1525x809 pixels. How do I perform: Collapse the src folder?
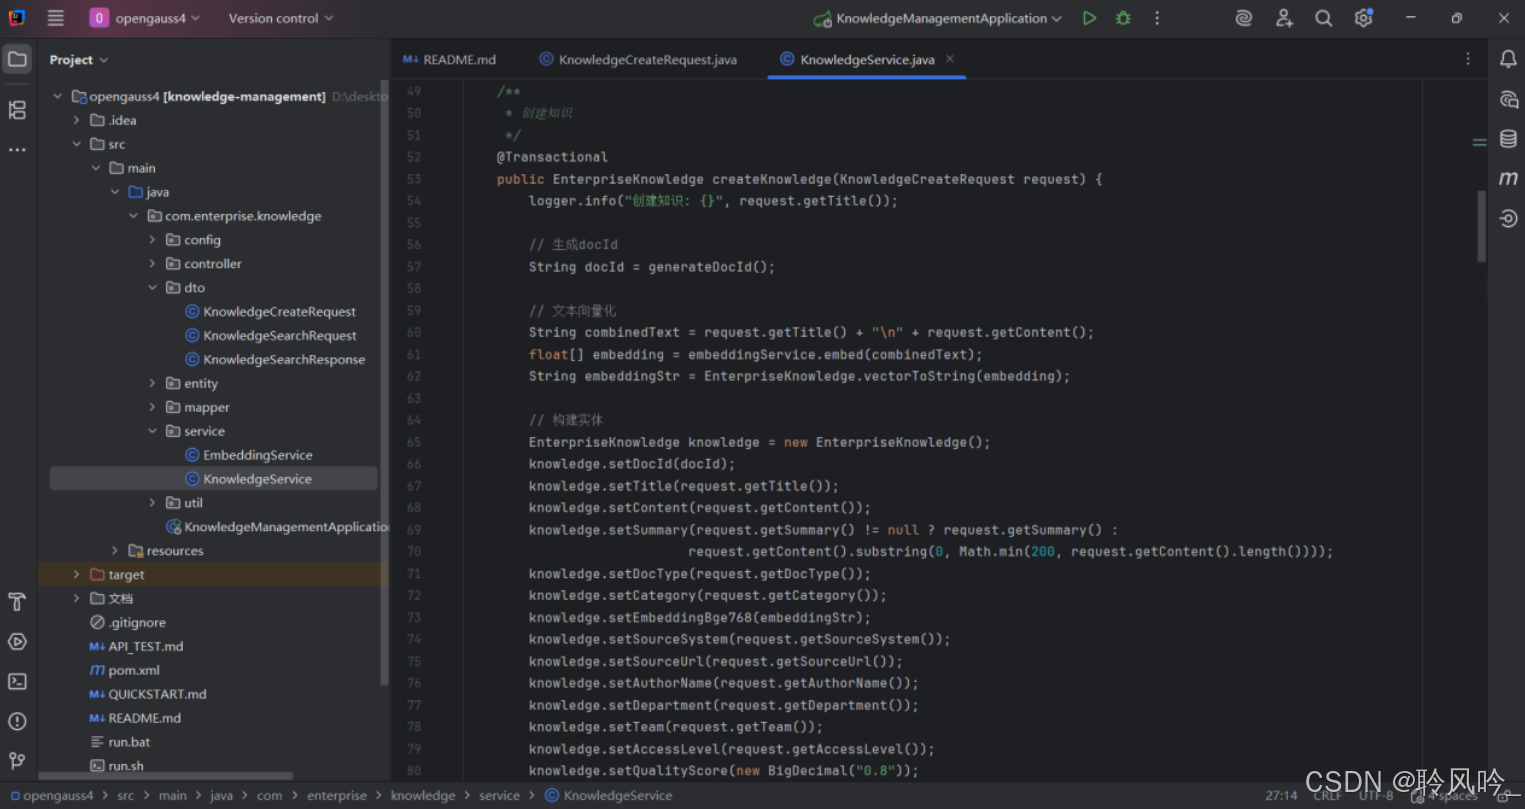76,144
